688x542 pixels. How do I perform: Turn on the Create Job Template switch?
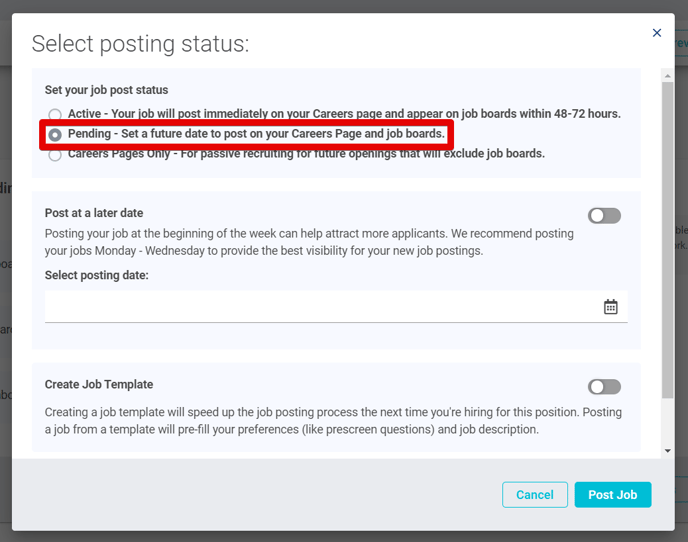(604, 387)
